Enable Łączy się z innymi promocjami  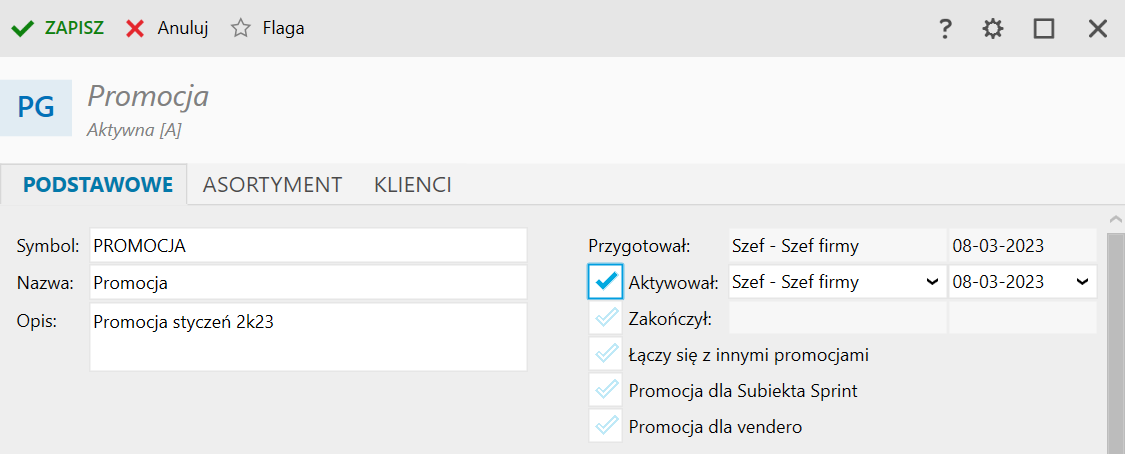coord(606,354)
